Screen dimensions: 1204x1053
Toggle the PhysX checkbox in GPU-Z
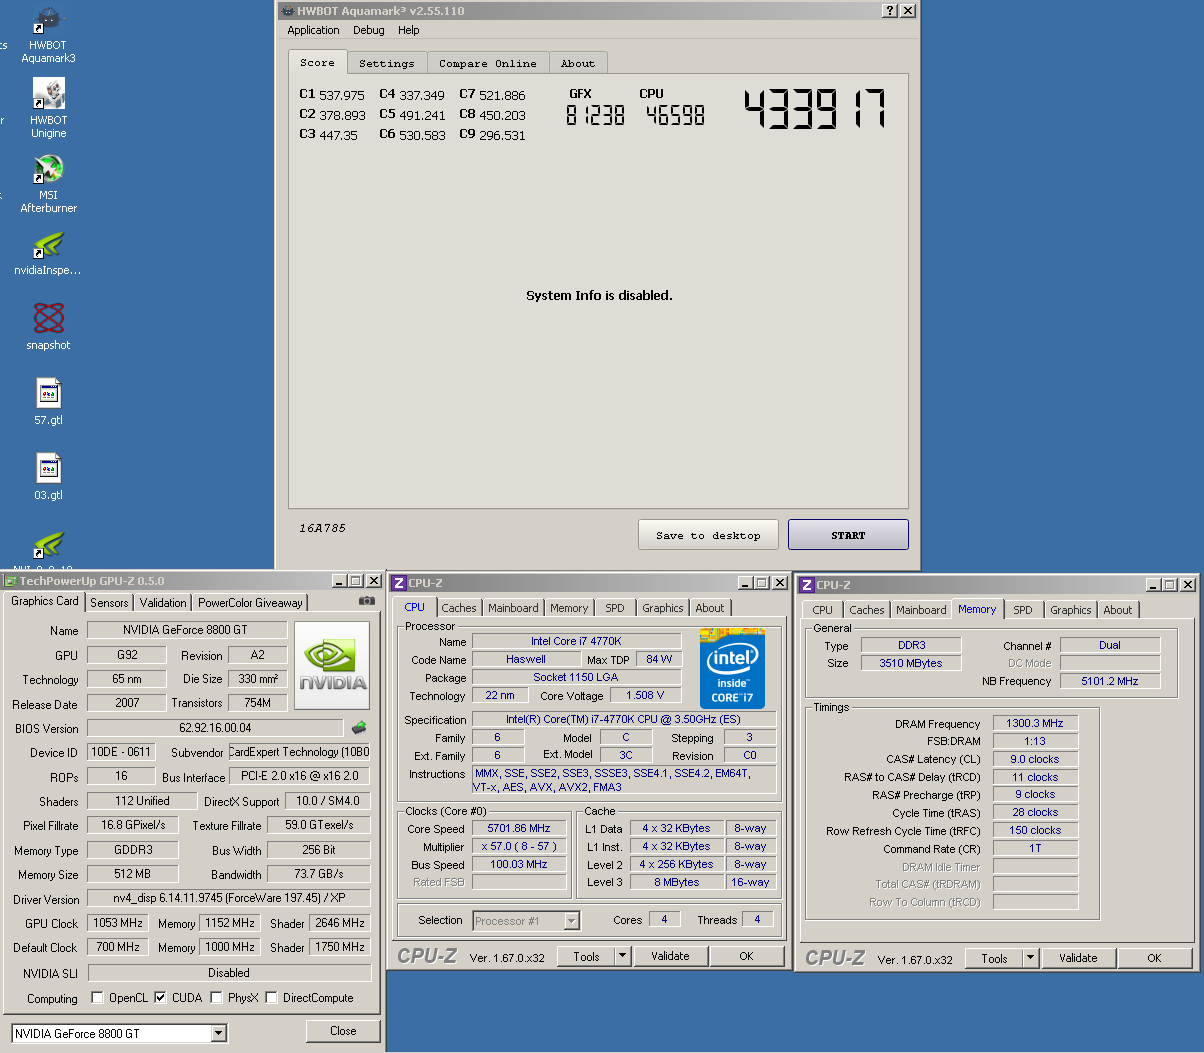point(216,997)
